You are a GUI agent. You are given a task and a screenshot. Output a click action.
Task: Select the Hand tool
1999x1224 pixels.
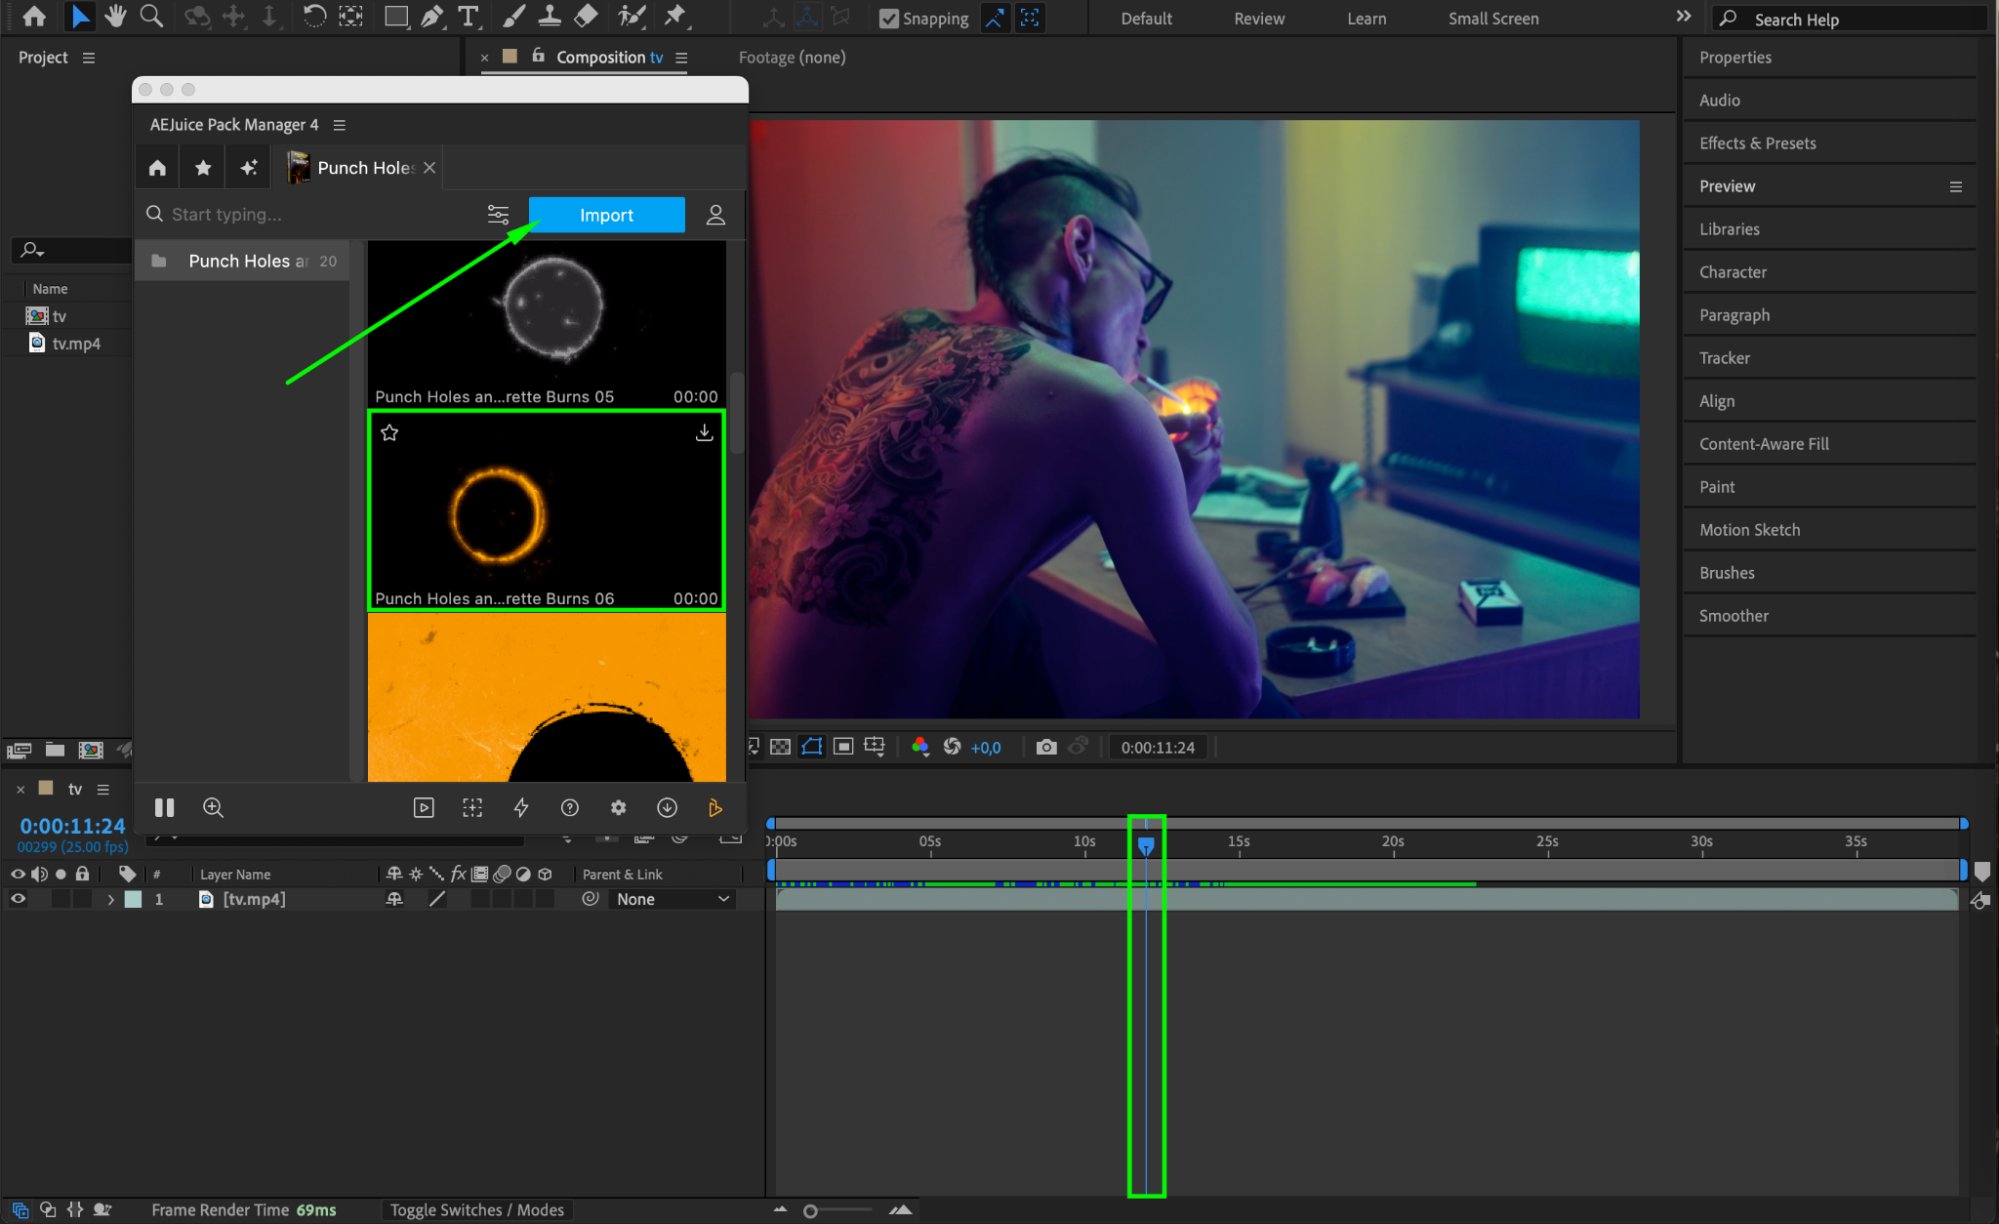pyautogui.click(x=116, y=17)
